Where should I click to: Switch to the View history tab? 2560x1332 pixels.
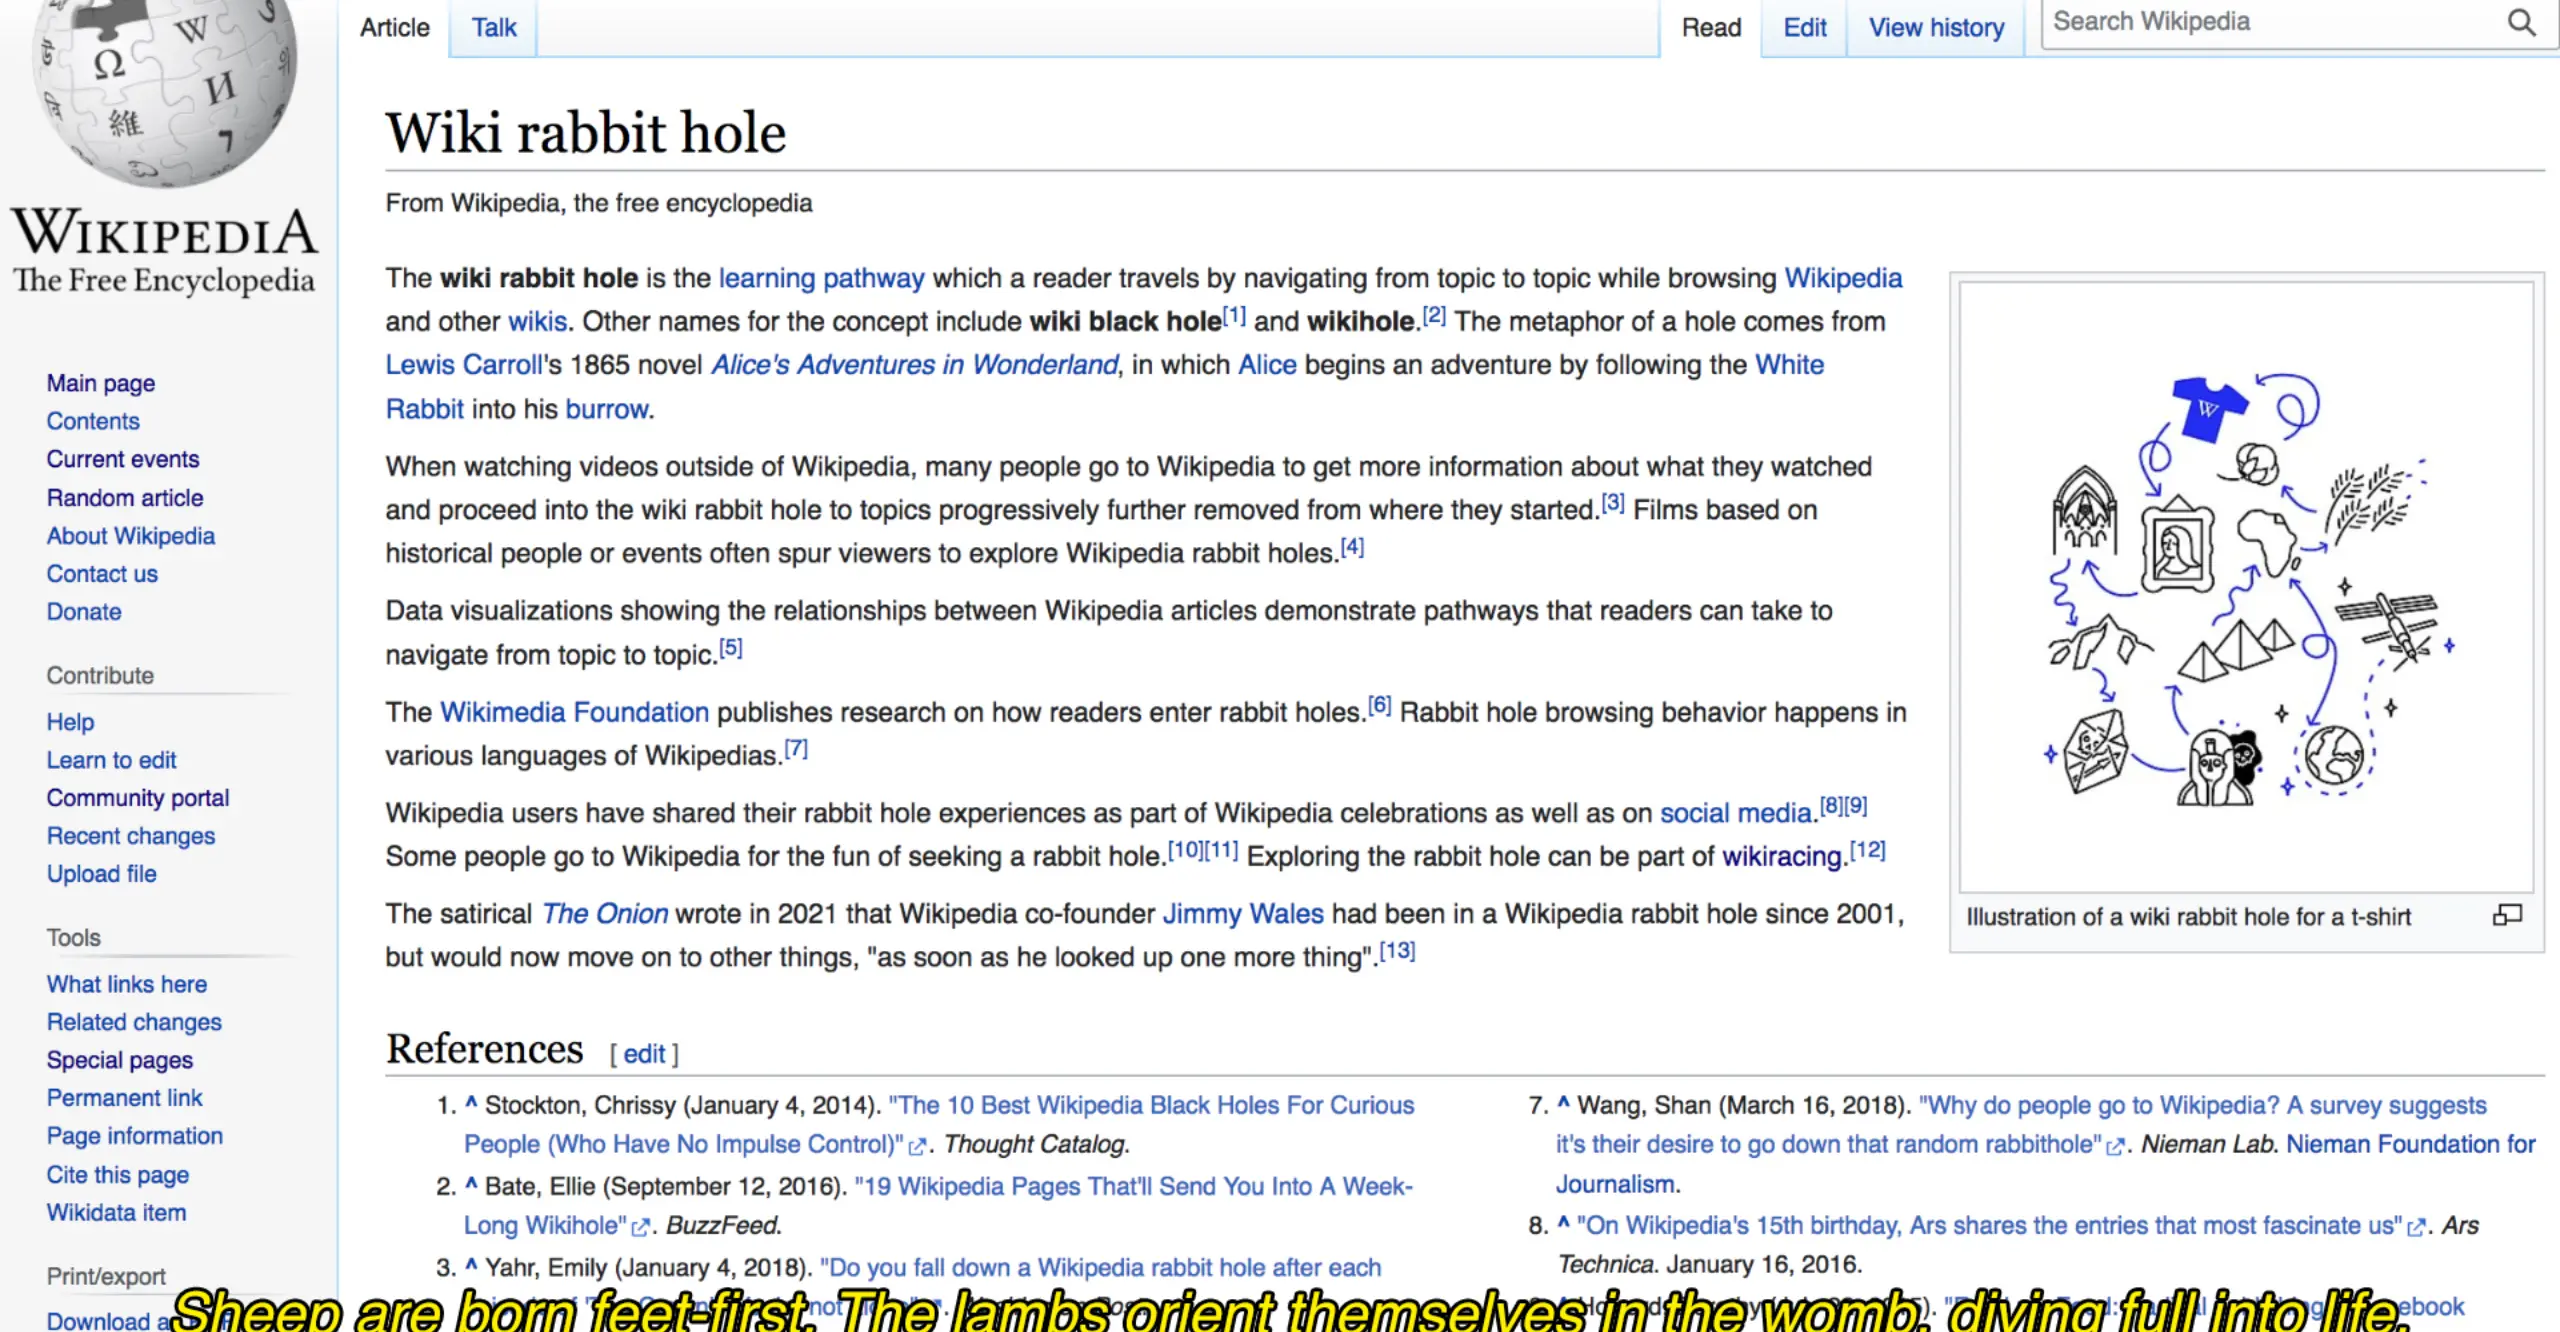point(1936,28)
